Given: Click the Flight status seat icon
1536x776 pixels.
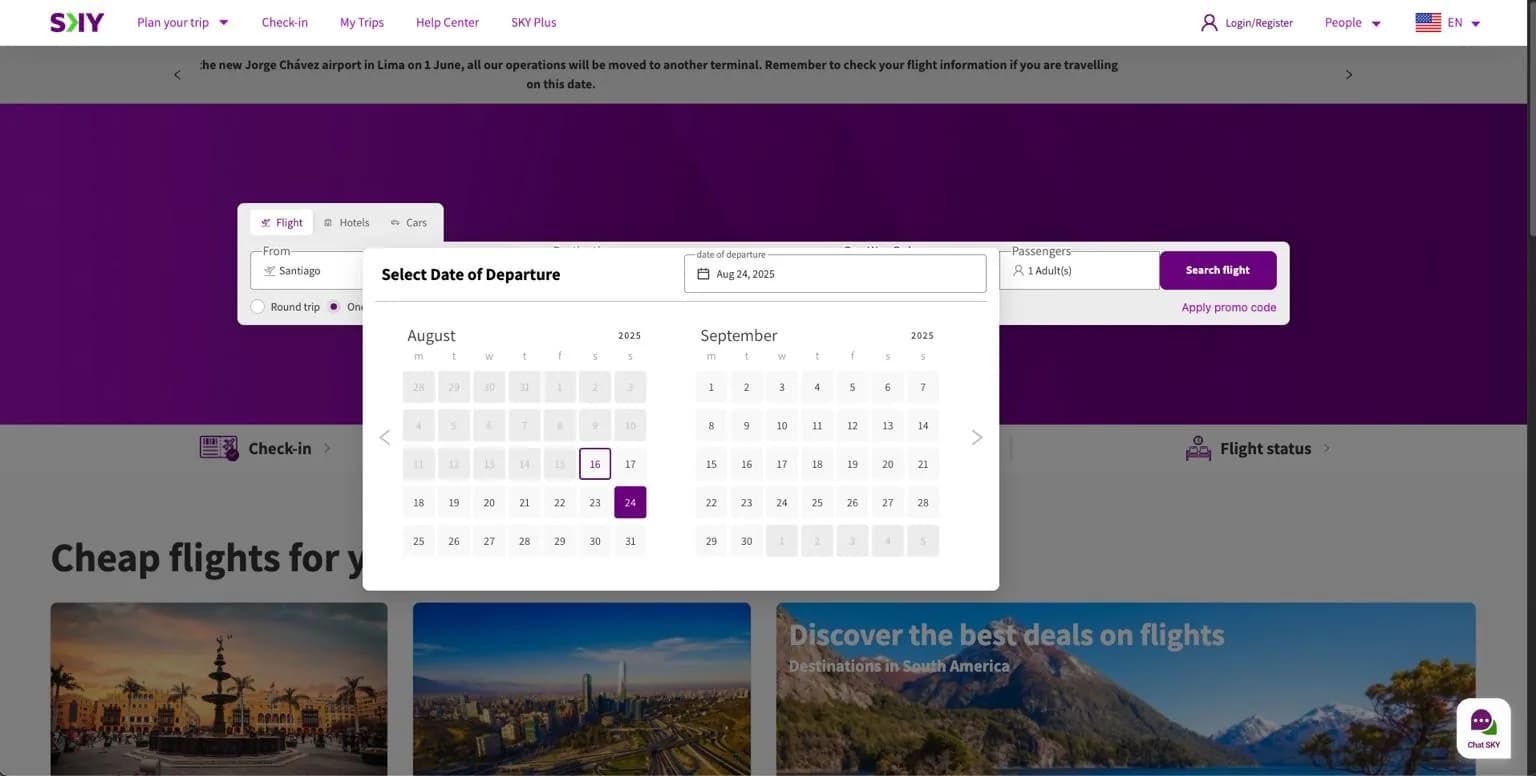Looking at the screenshot, I should point(1198,448).
